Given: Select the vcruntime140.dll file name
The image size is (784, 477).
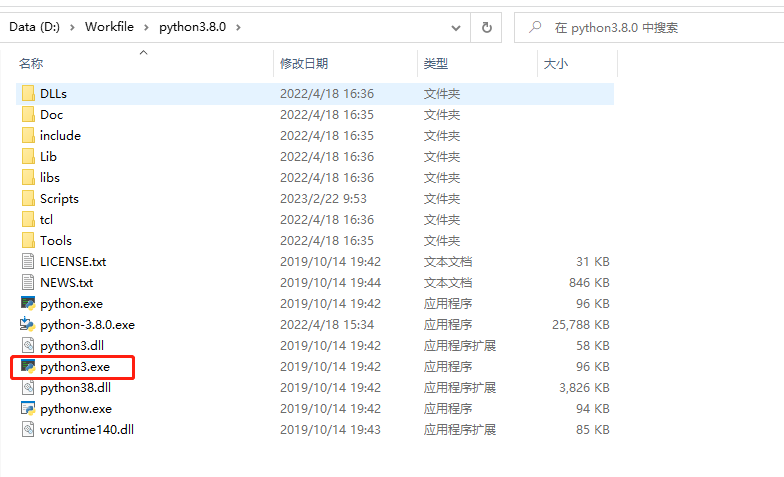Looking at the screenshot, I should [87, 430].
